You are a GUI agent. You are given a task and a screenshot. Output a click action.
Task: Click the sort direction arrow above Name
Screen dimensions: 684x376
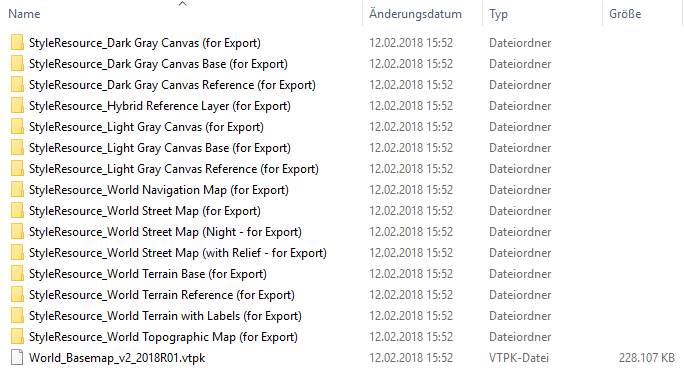[x=182, y=4]
